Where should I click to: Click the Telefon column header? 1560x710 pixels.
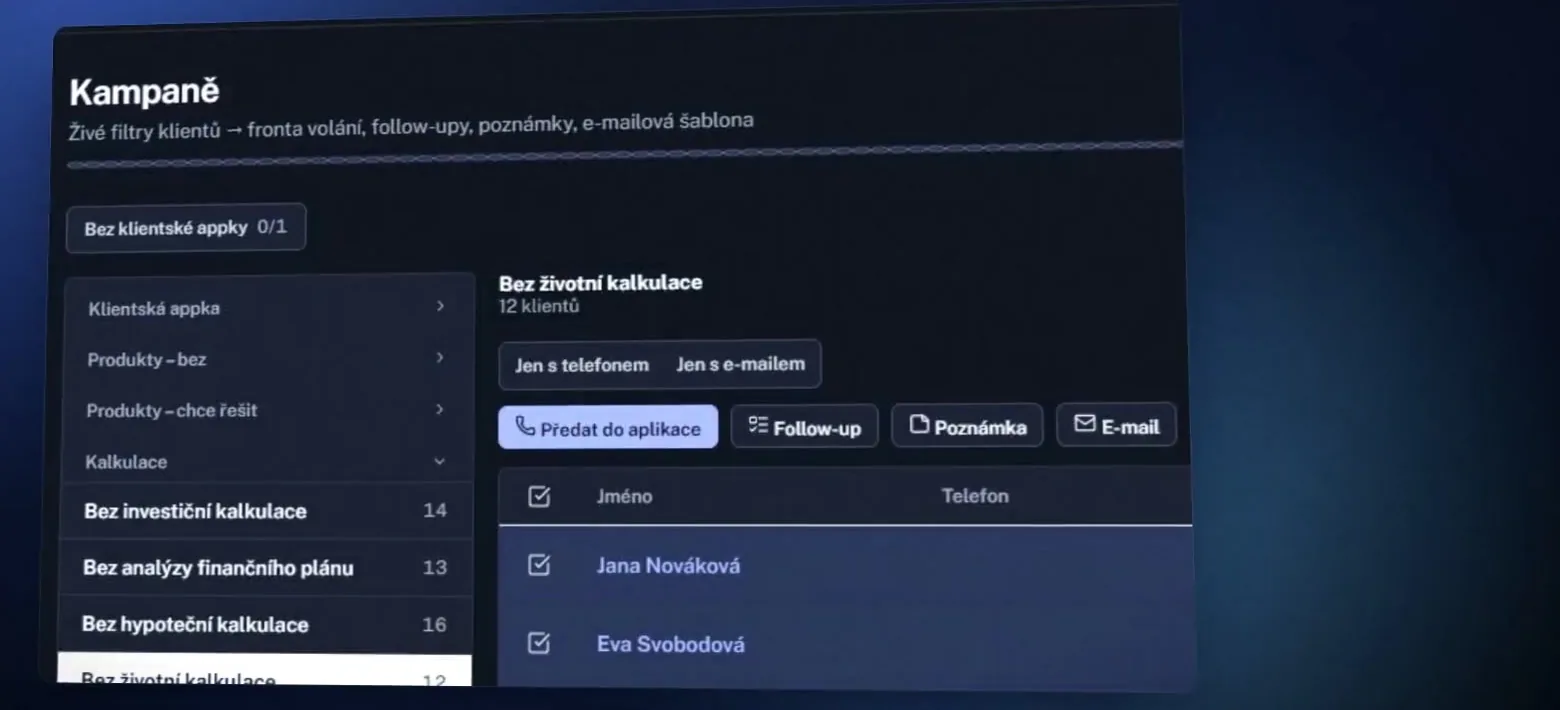pos(975,495)
